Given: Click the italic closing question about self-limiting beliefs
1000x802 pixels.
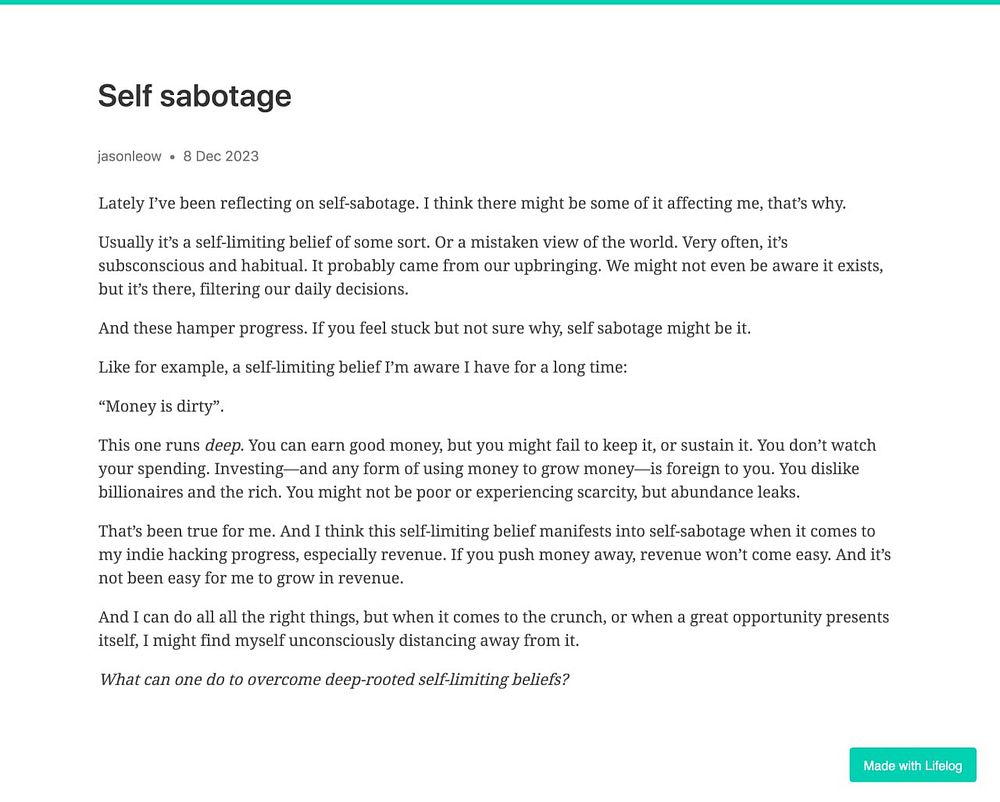Looking at the screenshot, I should (334, 680).
